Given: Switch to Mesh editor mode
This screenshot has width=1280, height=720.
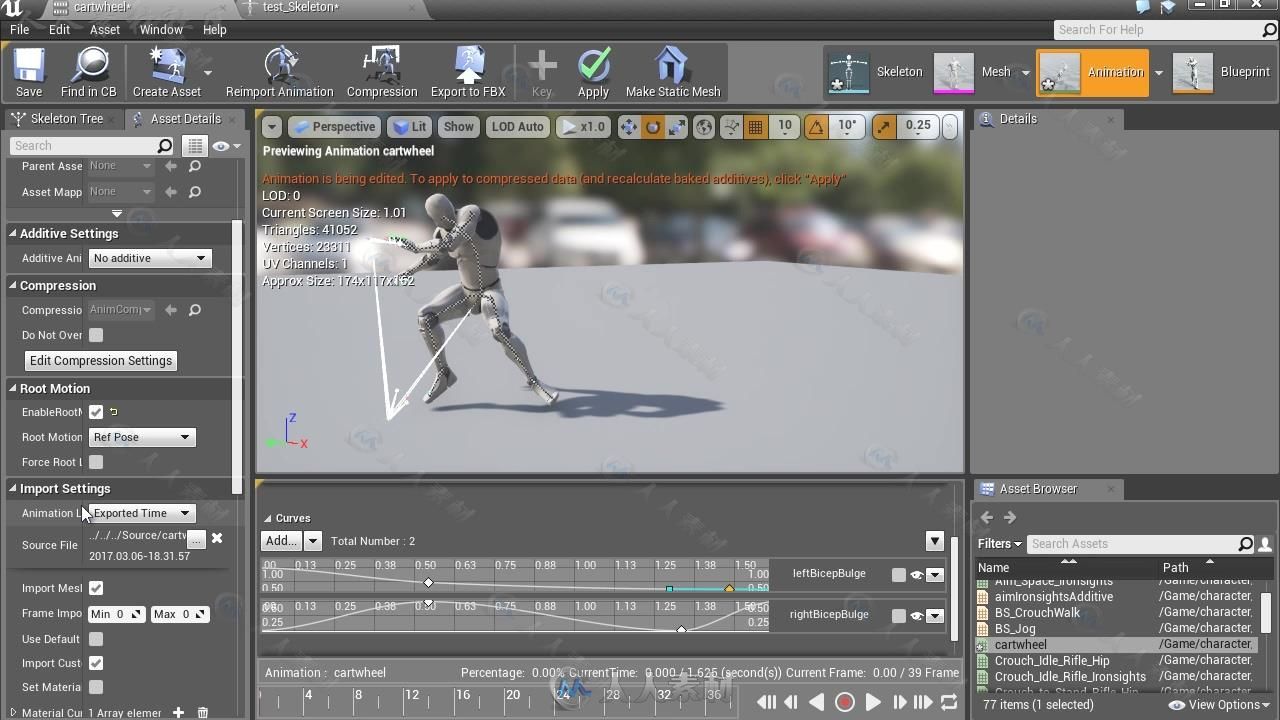Looking at the screenshot, I should coord(974,72).
